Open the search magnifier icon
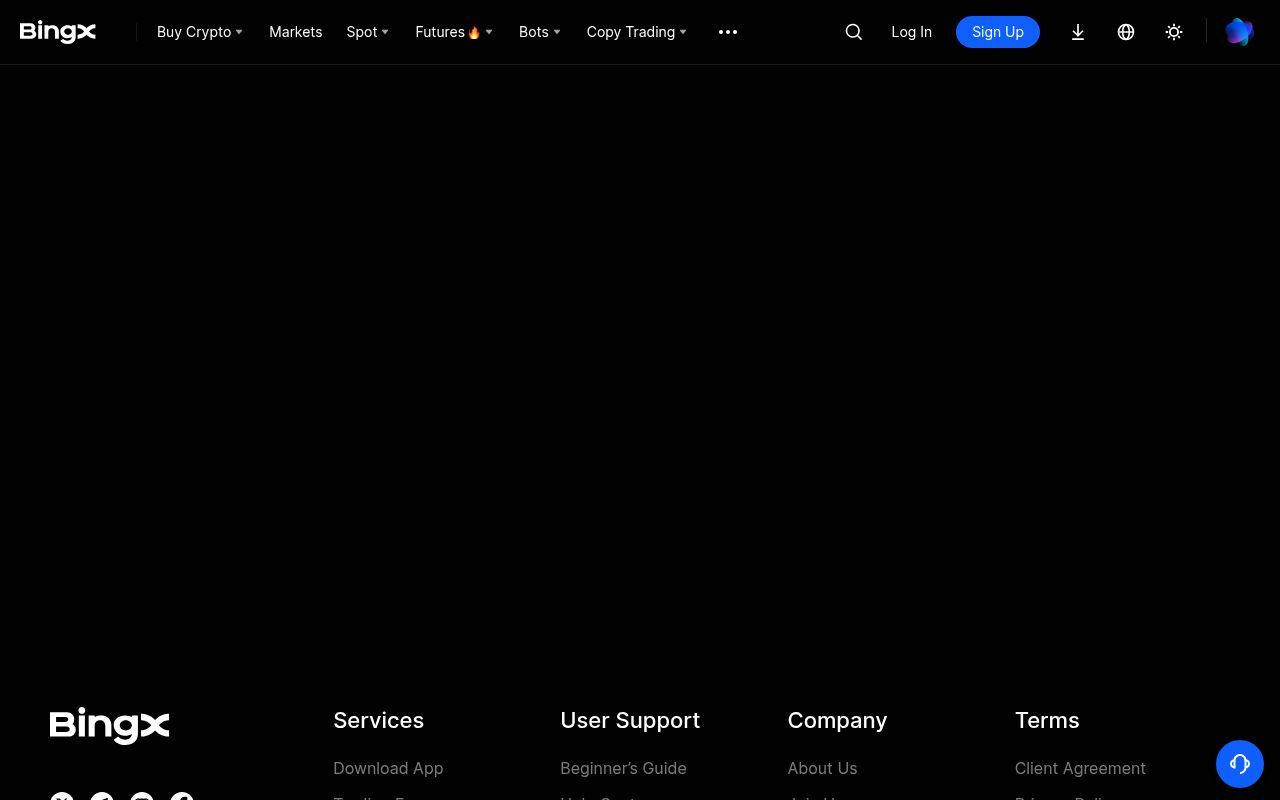 pos(854,32)
